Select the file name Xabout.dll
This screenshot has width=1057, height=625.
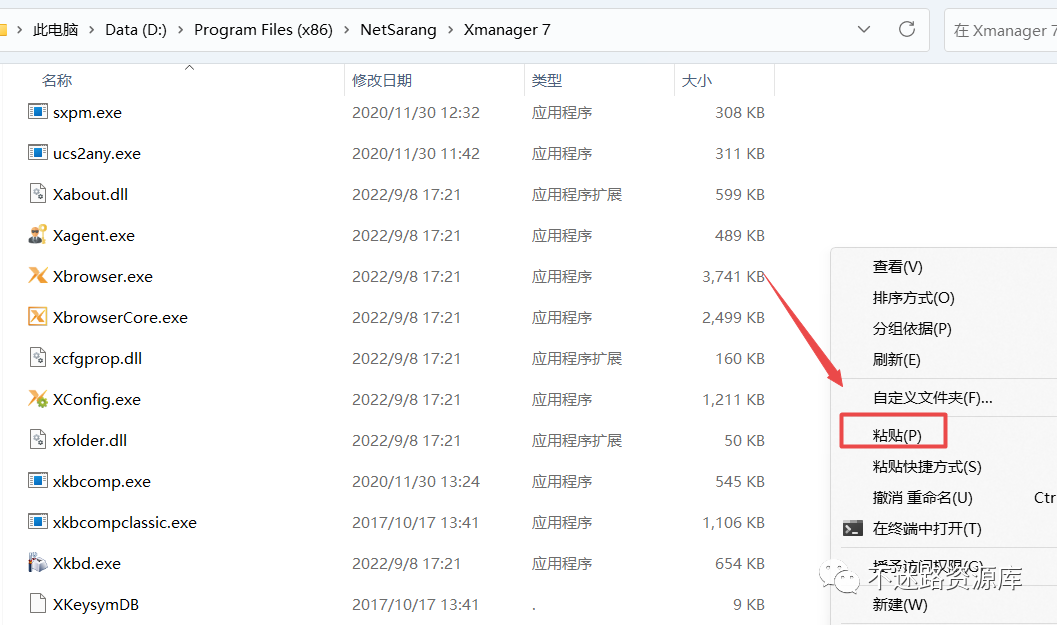pos(90,195)
